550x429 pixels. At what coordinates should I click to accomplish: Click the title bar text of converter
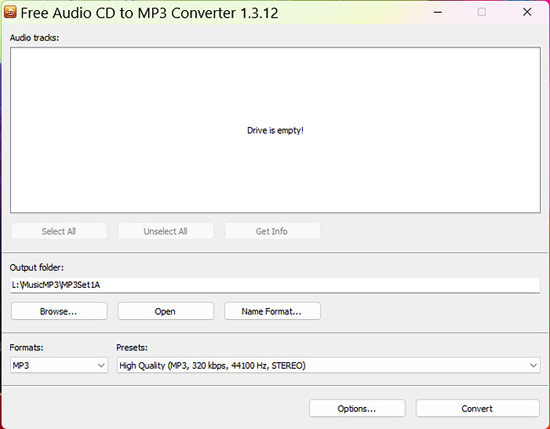tap(149, 13)
